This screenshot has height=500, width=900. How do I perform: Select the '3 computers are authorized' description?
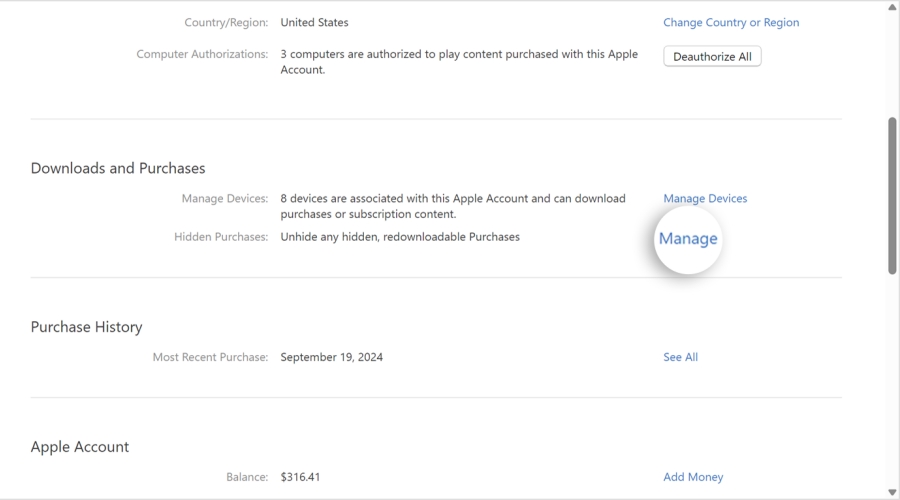point(459,61)
